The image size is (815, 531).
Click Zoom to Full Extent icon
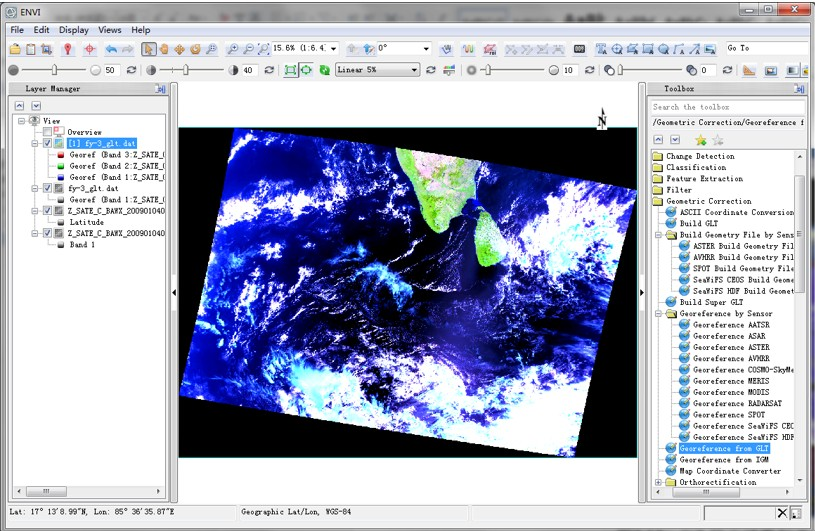tap(264, 49)
